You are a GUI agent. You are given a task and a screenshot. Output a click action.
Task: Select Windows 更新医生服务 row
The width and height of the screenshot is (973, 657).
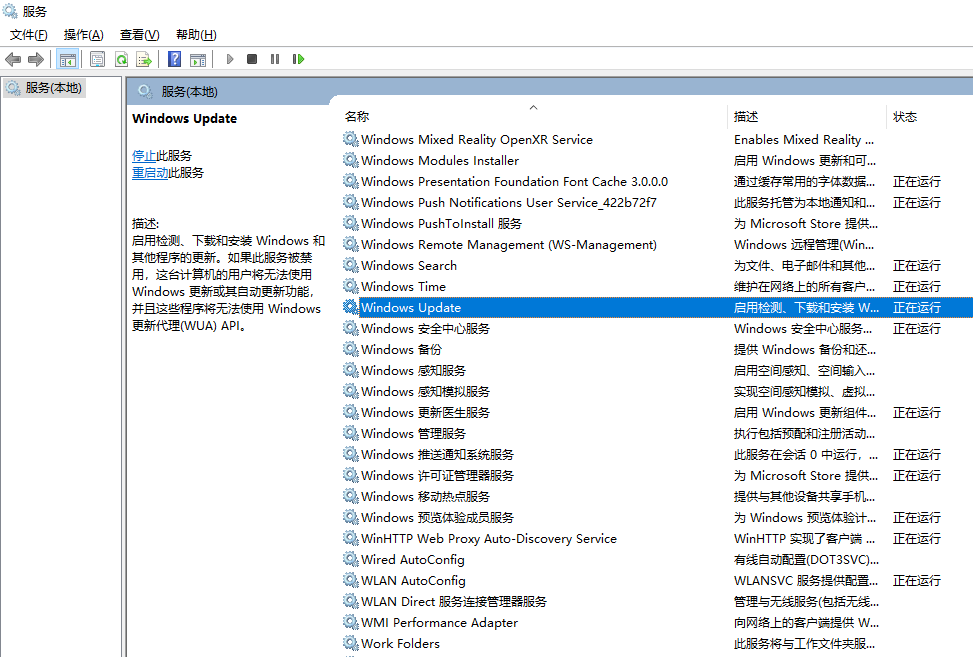(657, 413)
